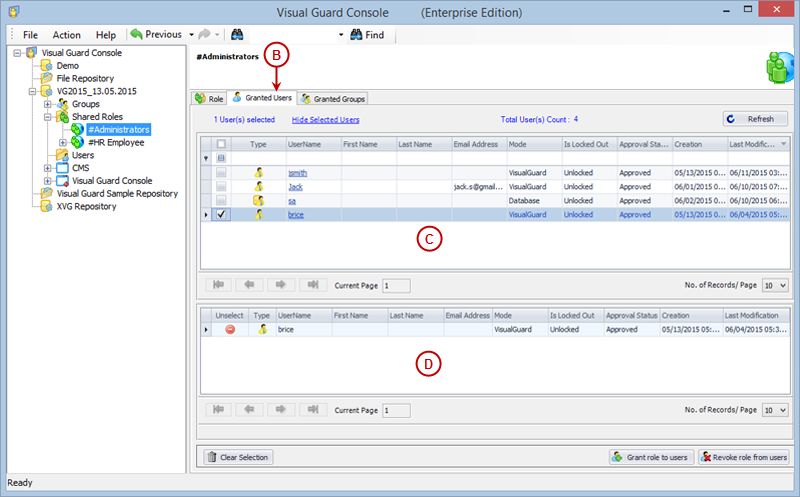This screenshot has height=497, width=800.
Task: Click the database user icon for sa
Action: pyautogui.click(x=259, y=201)
